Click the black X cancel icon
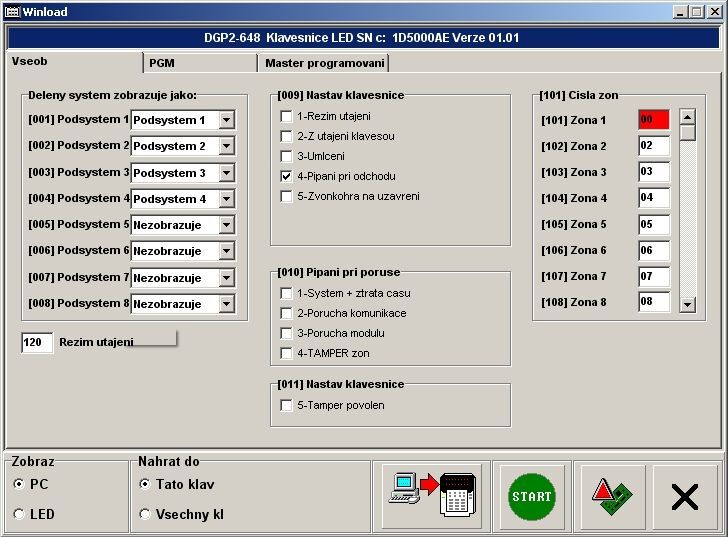728x537 pixels. tap(685, 496)
